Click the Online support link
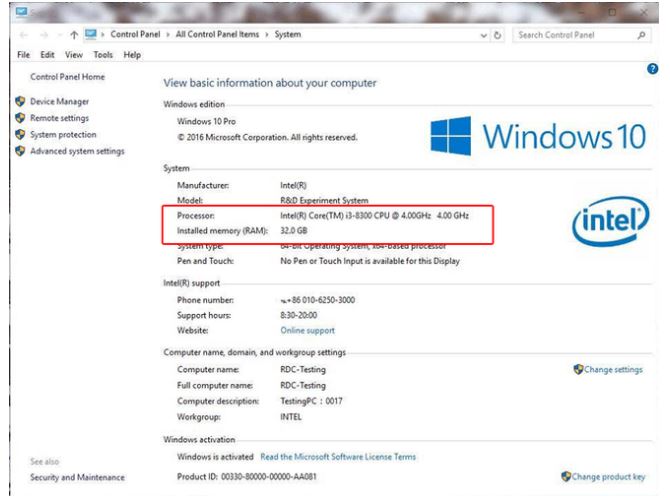The image size is (670, 504). pyautogui.click(x=308, y=330)
